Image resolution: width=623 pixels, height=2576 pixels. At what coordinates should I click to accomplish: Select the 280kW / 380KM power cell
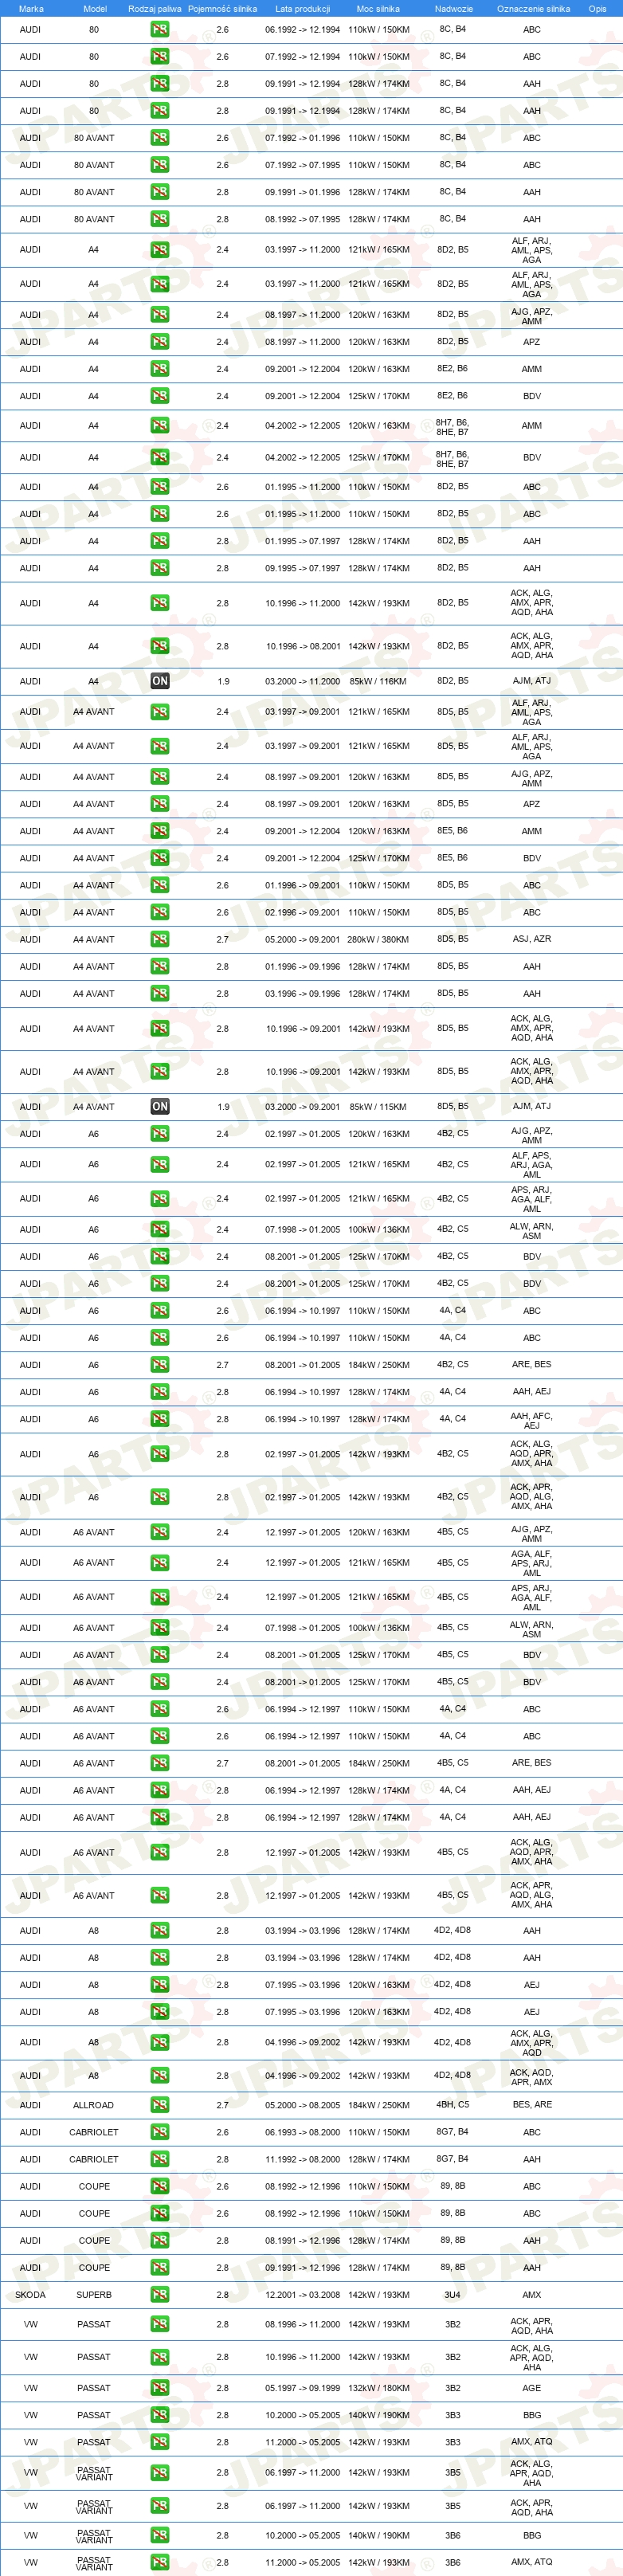tap(378, 939)
